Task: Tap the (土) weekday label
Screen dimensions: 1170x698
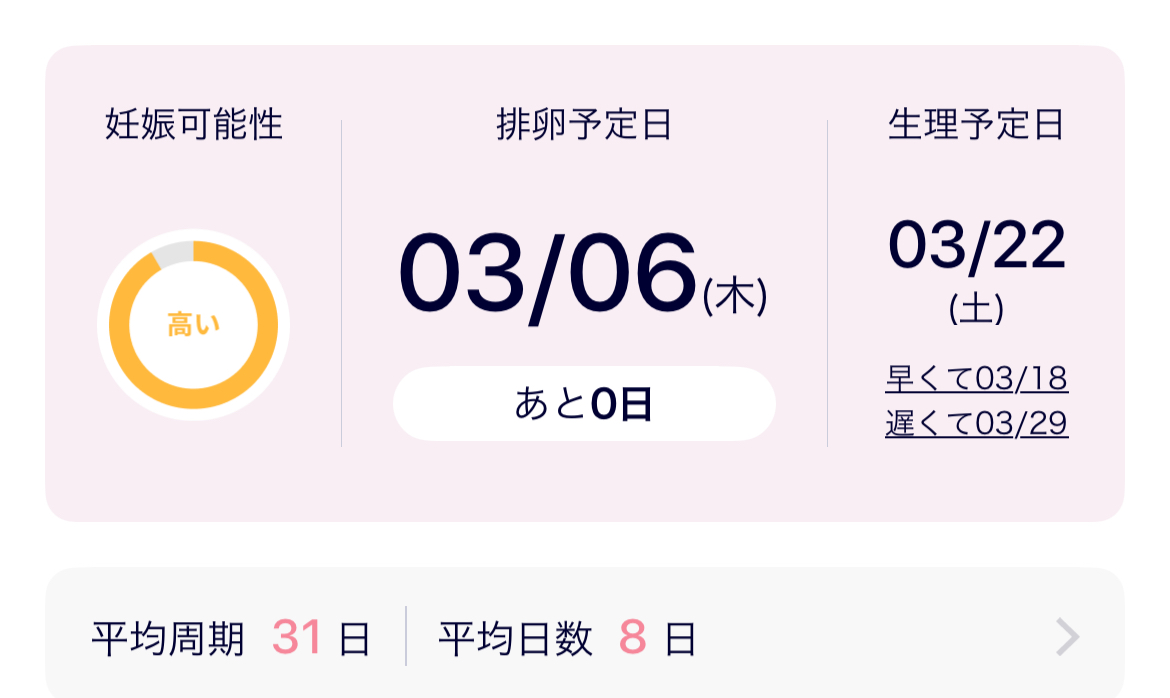Action: [976, 308]
